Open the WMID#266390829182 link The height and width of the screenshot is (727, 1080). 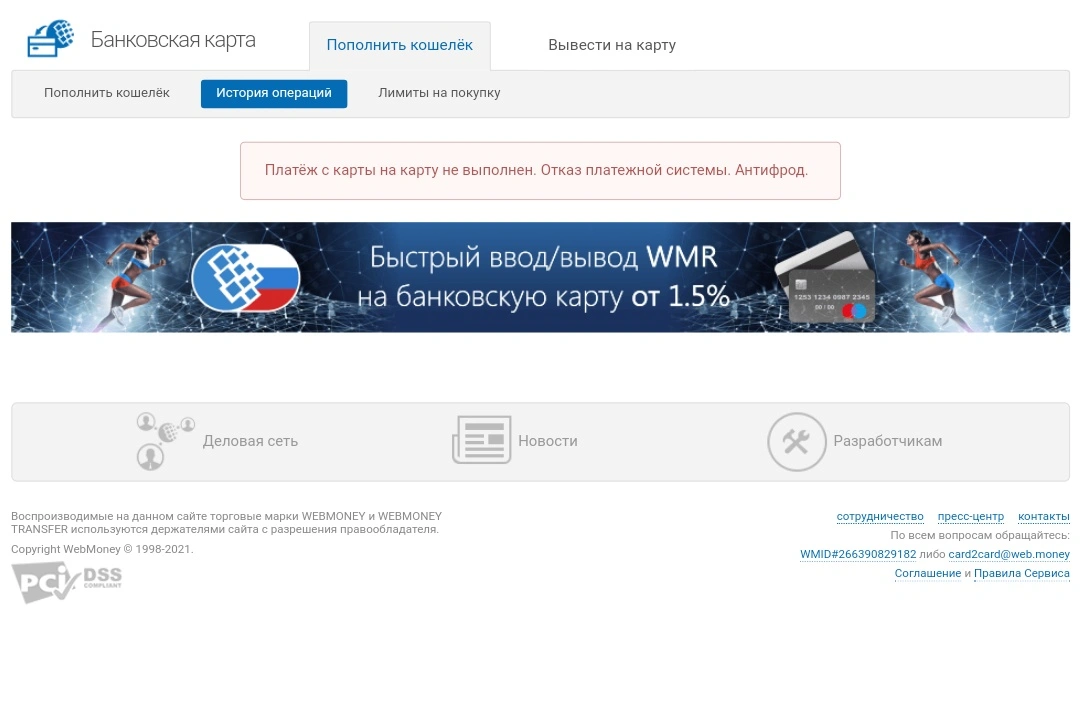pyautogui.click(x=858, y=554)
